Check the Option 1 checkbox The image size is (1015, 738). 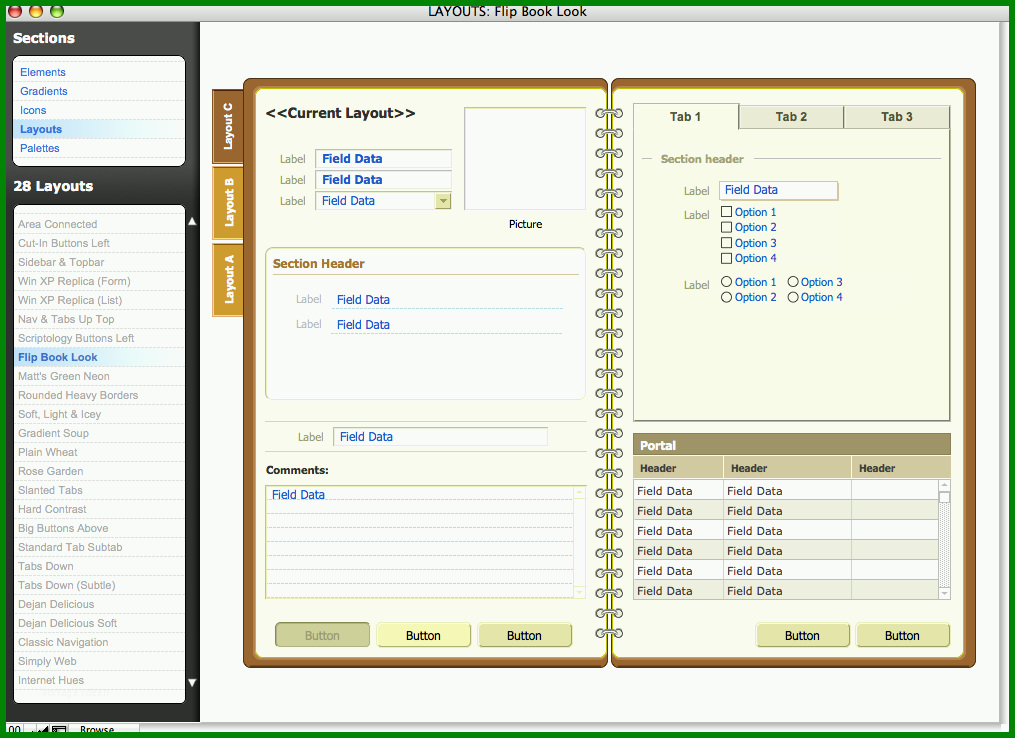726,212
